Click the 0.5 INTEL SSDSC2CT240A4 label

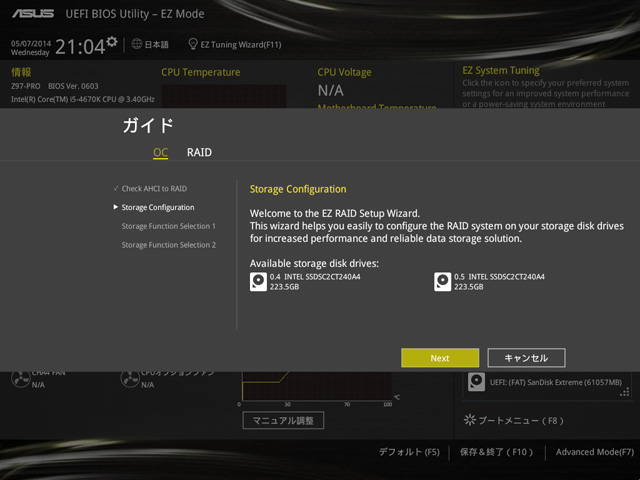[499, 277]
